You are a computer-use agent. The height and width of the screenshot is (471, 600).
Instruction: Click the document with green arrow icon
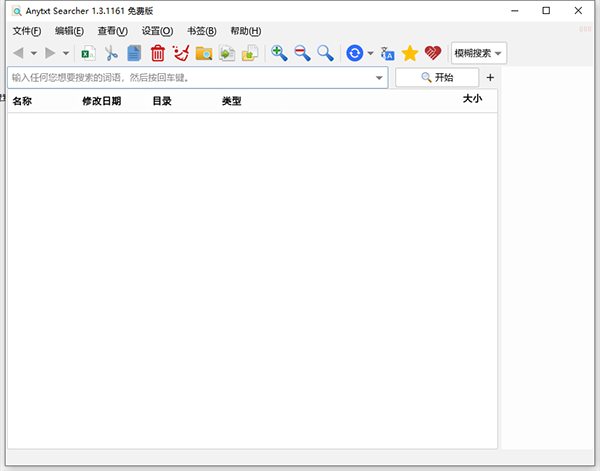click(x=227, y=53)
